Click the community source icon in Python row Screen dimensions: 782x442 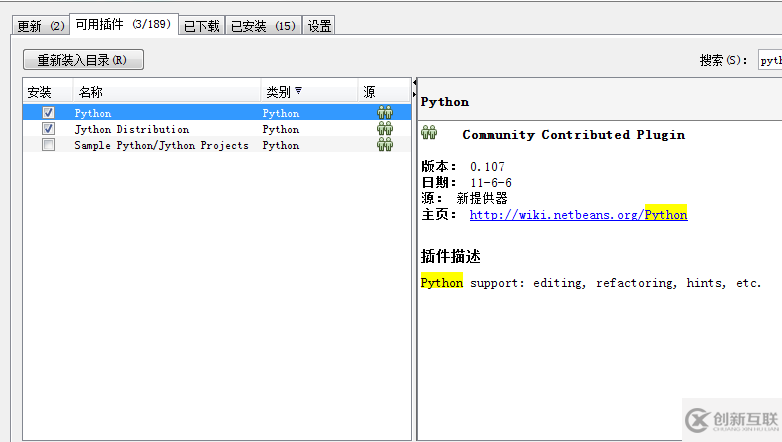[x=385, y=113]
